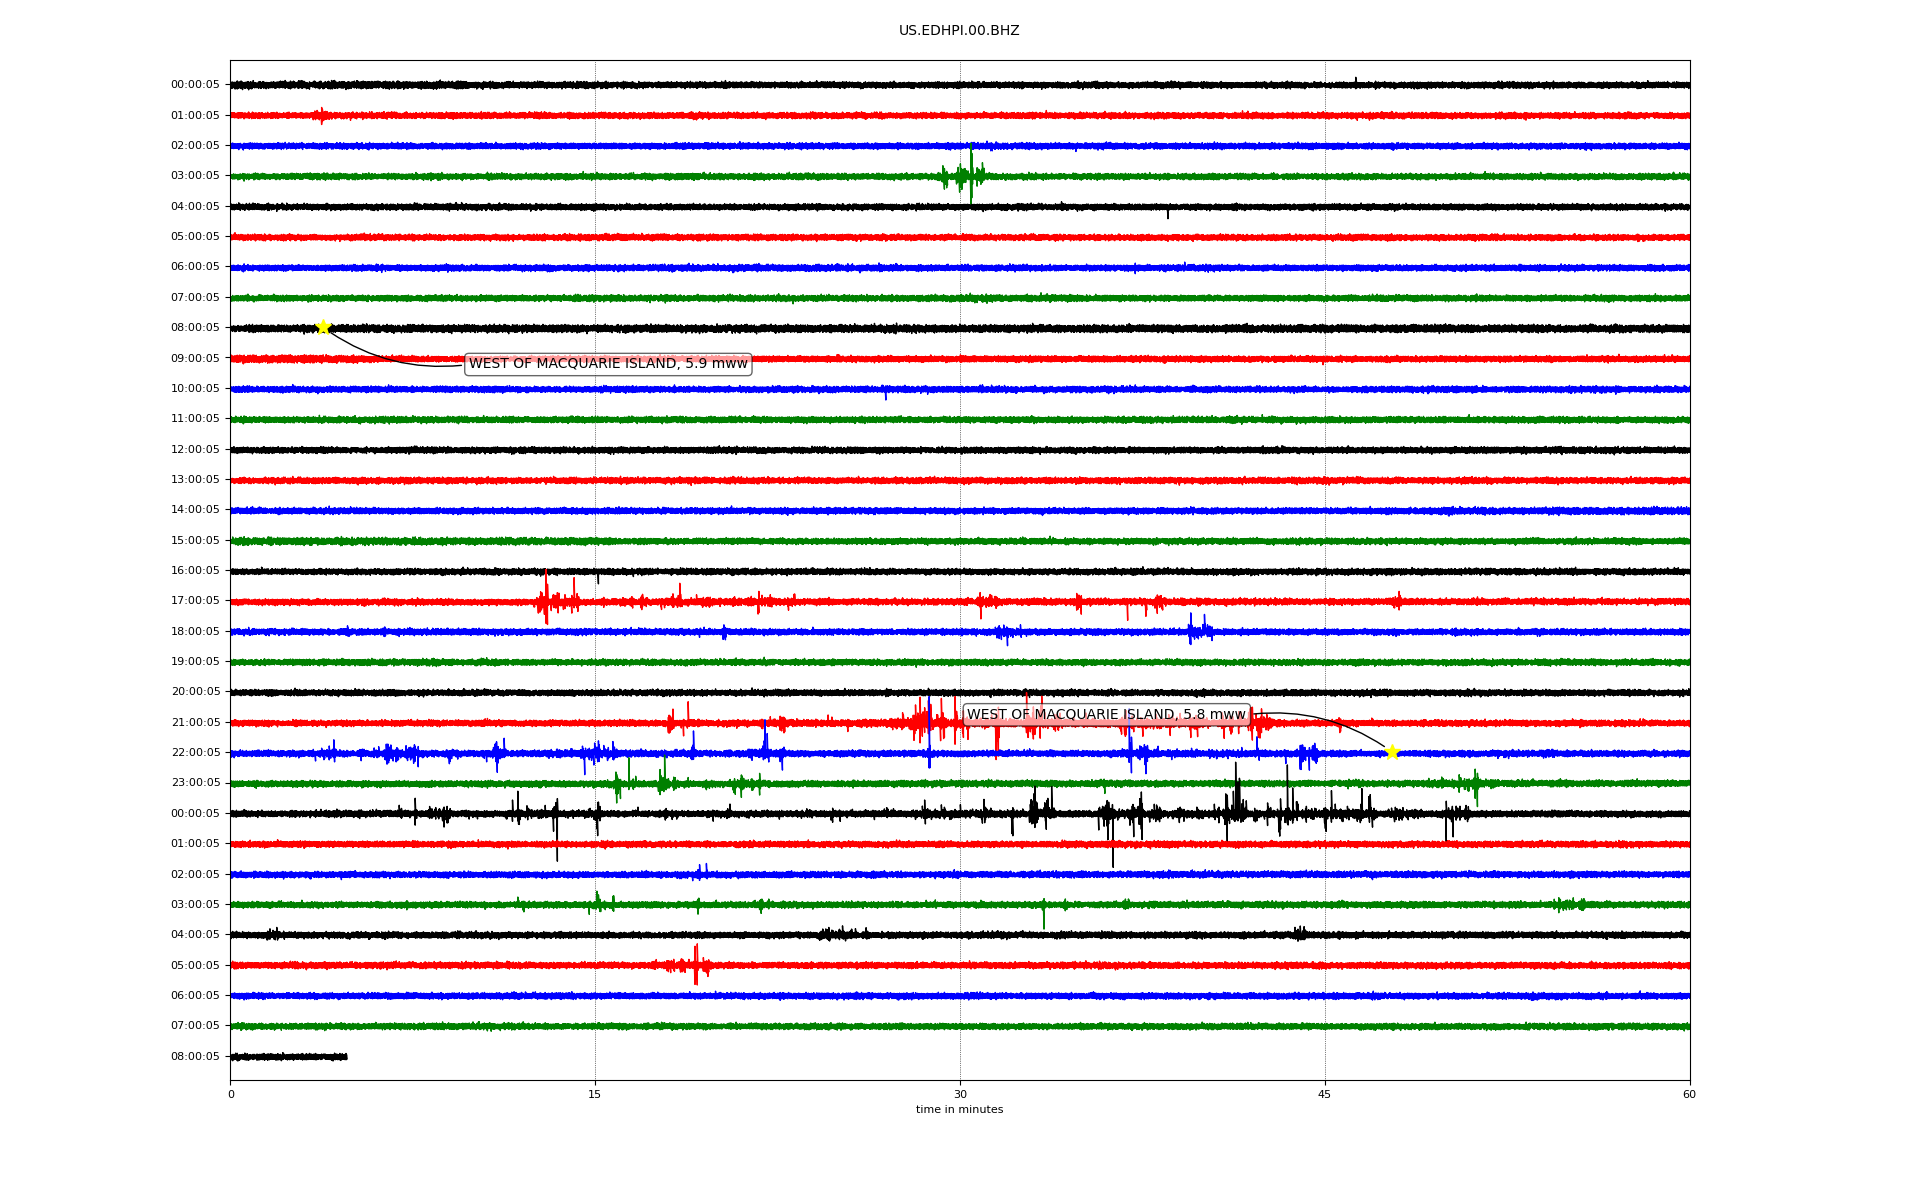The width and height of the screenshot is (1920, 1200).
Task: Click the US.EDHPI.00.BHZ plot title
Action: click(x=959, y=31)
